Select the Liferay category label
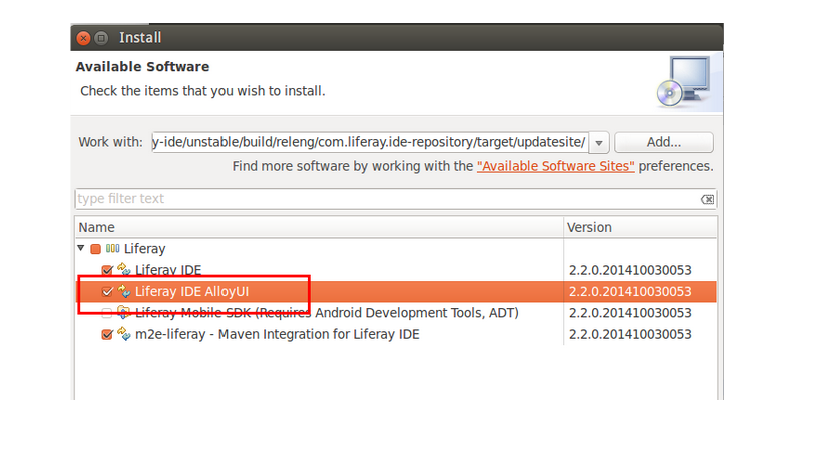The image size is (815, 452). coord(144,249)
